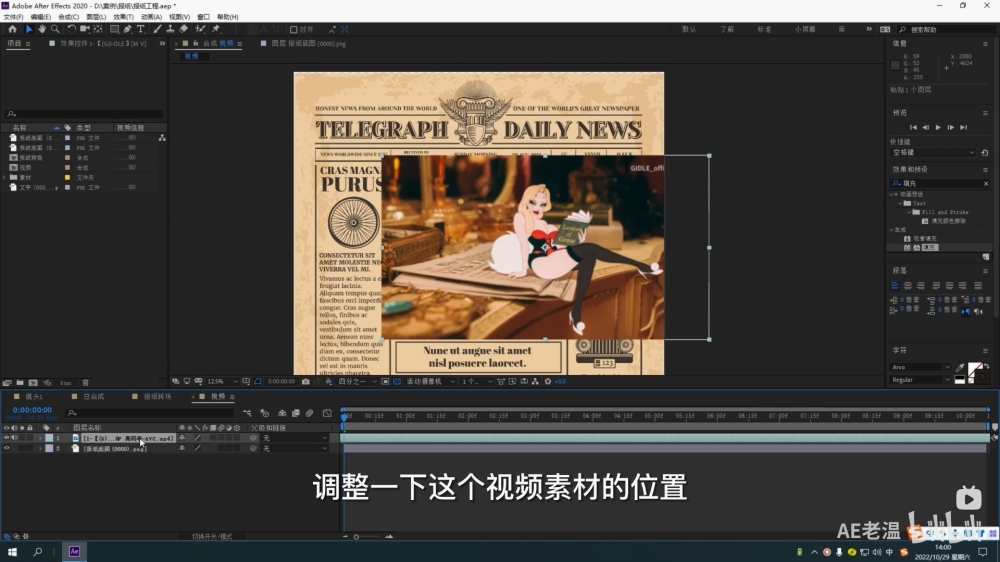Click the timeline zoom slider handle
Screen dimensions: 1000x562
(x=357, y=536)
